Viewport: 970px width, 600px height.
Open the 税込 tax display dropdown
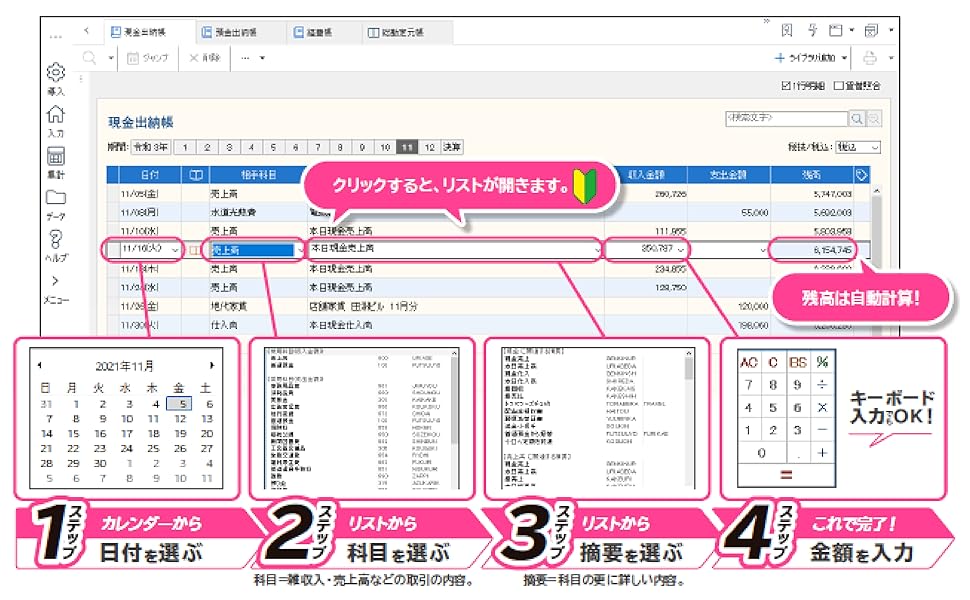pos(856,147)
